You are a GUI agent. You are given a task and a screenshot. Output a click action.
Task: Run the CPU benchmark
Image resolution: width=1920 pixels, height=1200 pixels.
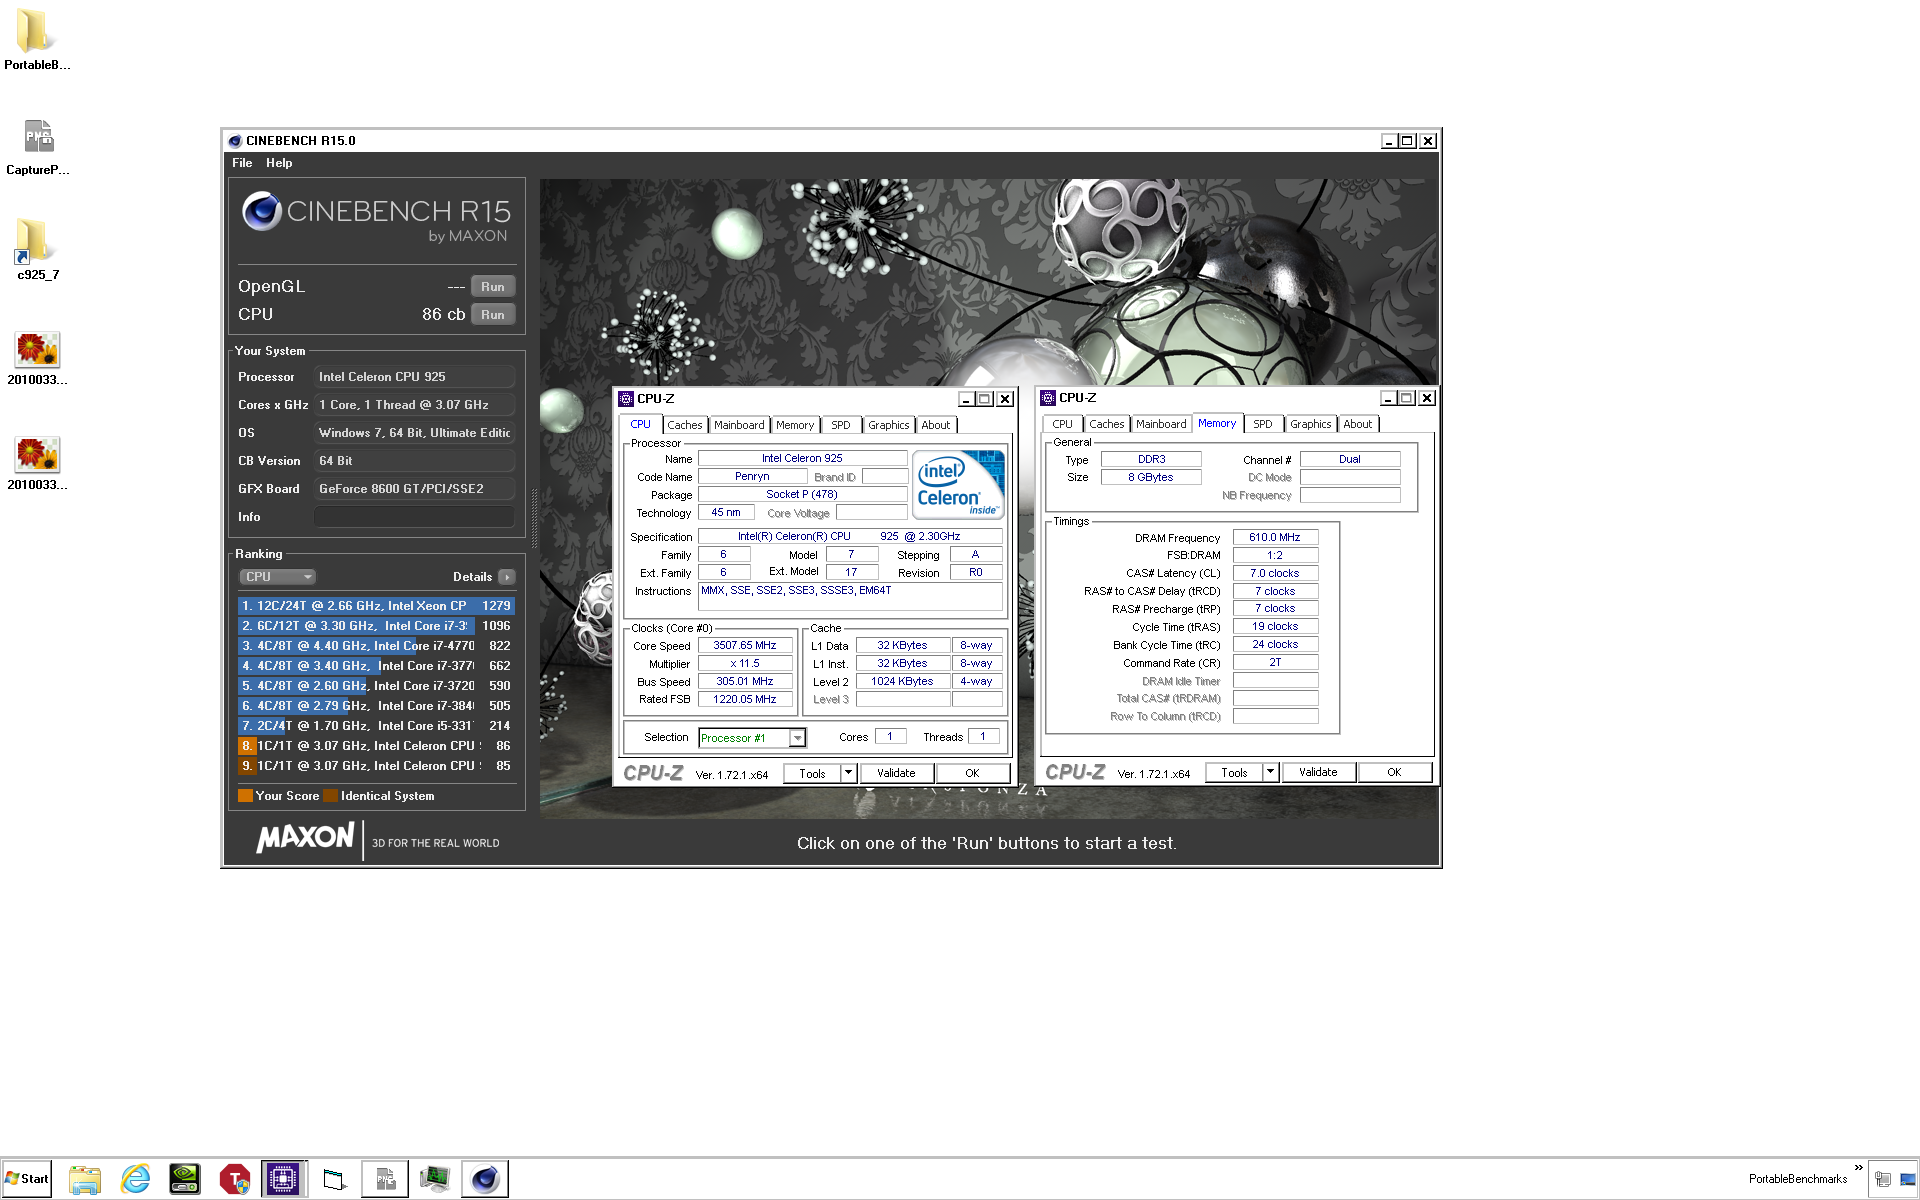[x=493, y=314]
